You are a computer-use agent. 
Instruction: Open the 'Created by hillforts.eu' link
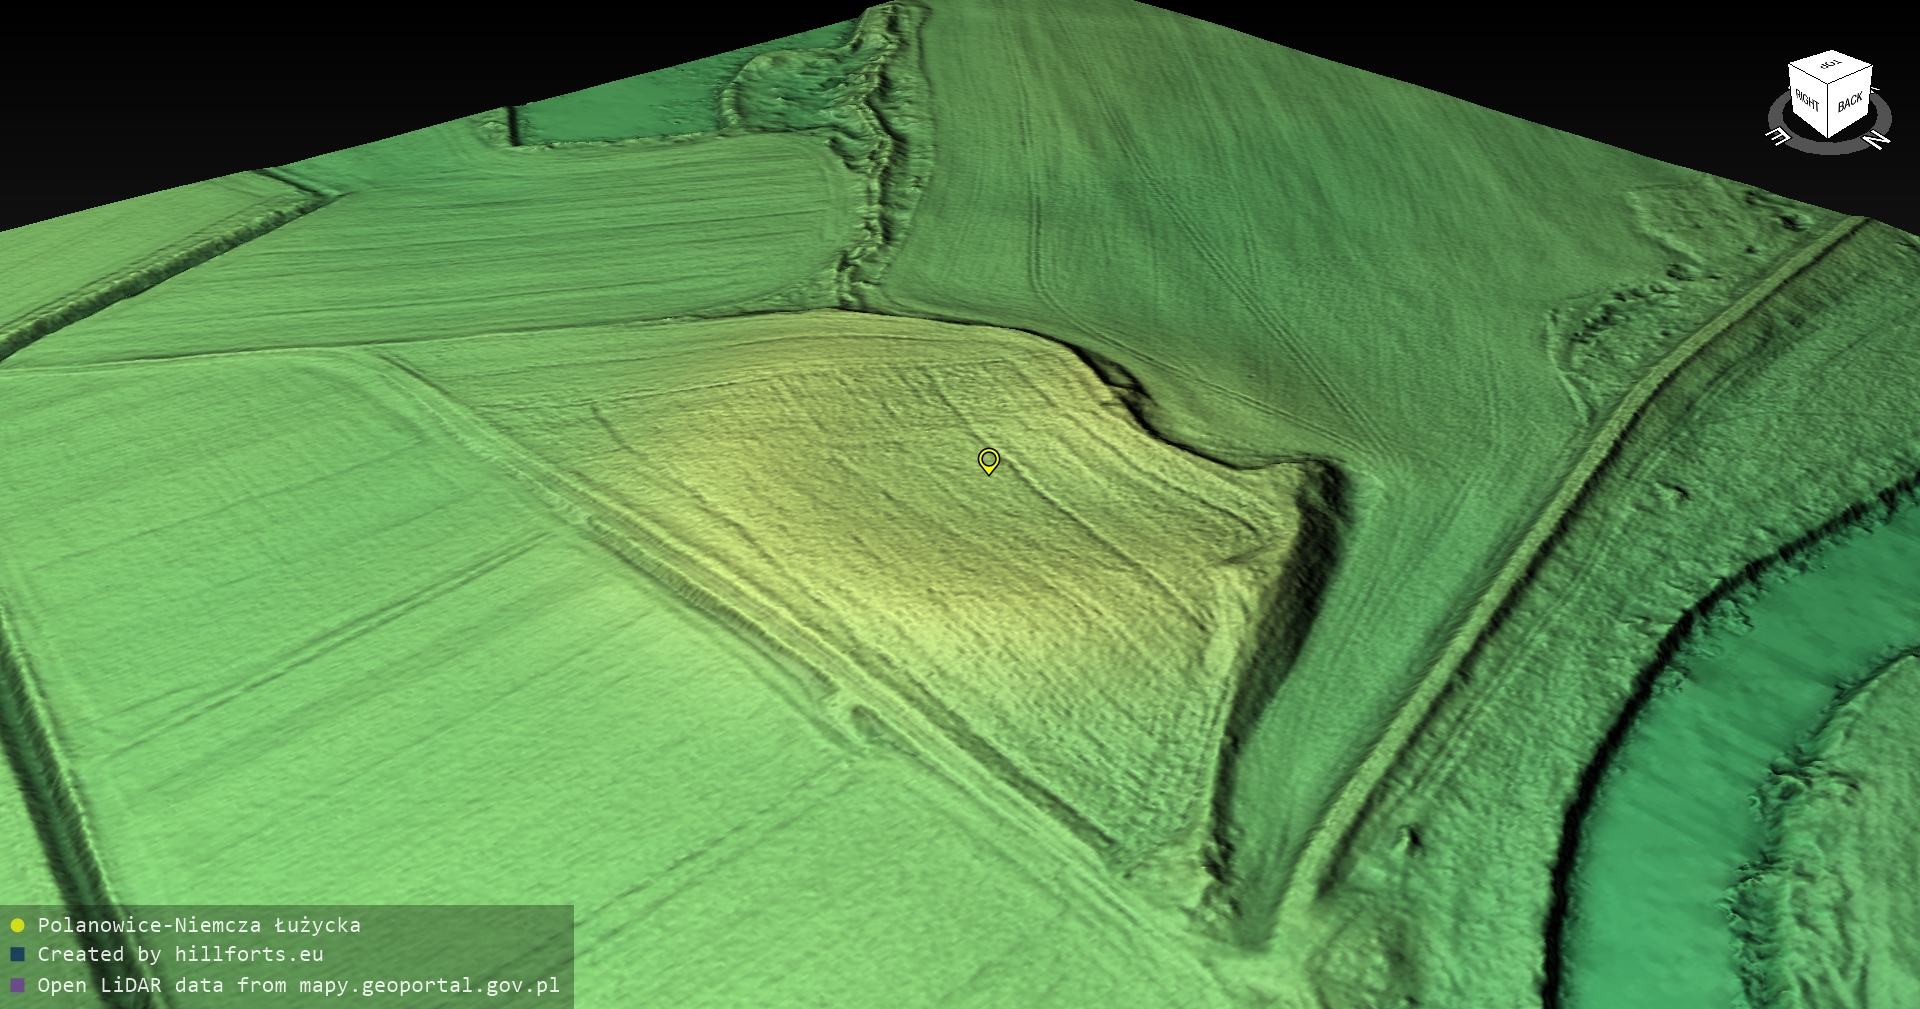(x=180, y=955)
